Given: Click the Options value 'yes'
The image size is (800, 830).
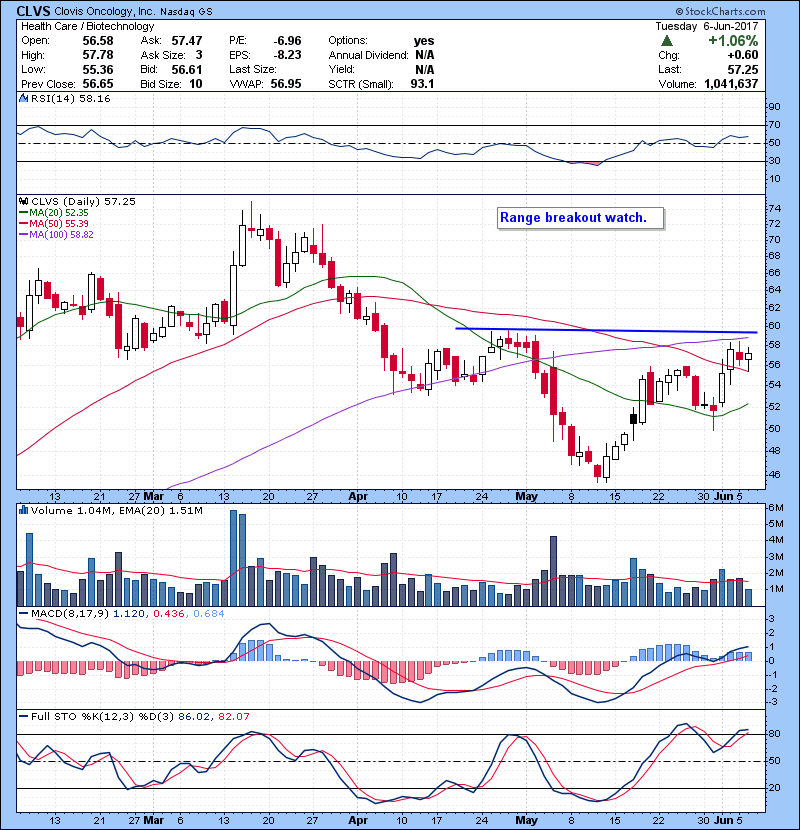Looking at the screenshot, I should point(424,41).
